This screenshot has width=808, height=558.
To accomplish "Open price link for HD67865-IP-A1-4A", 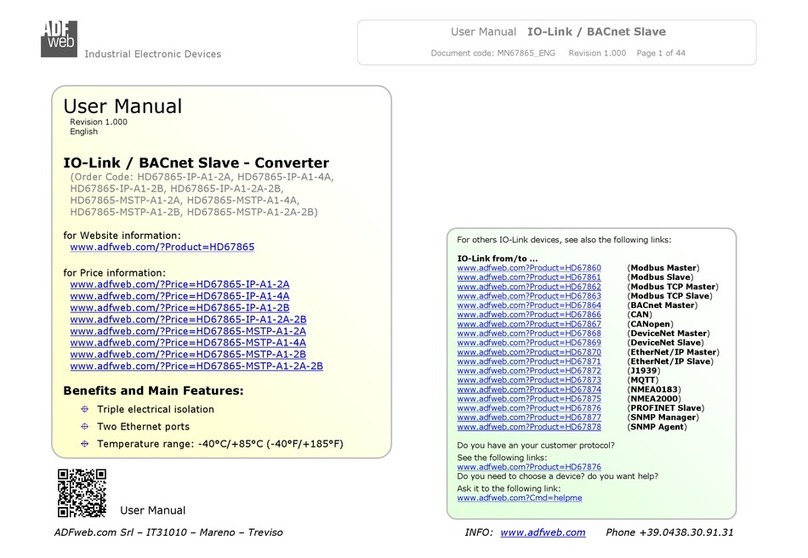I will tap(180, 296).
